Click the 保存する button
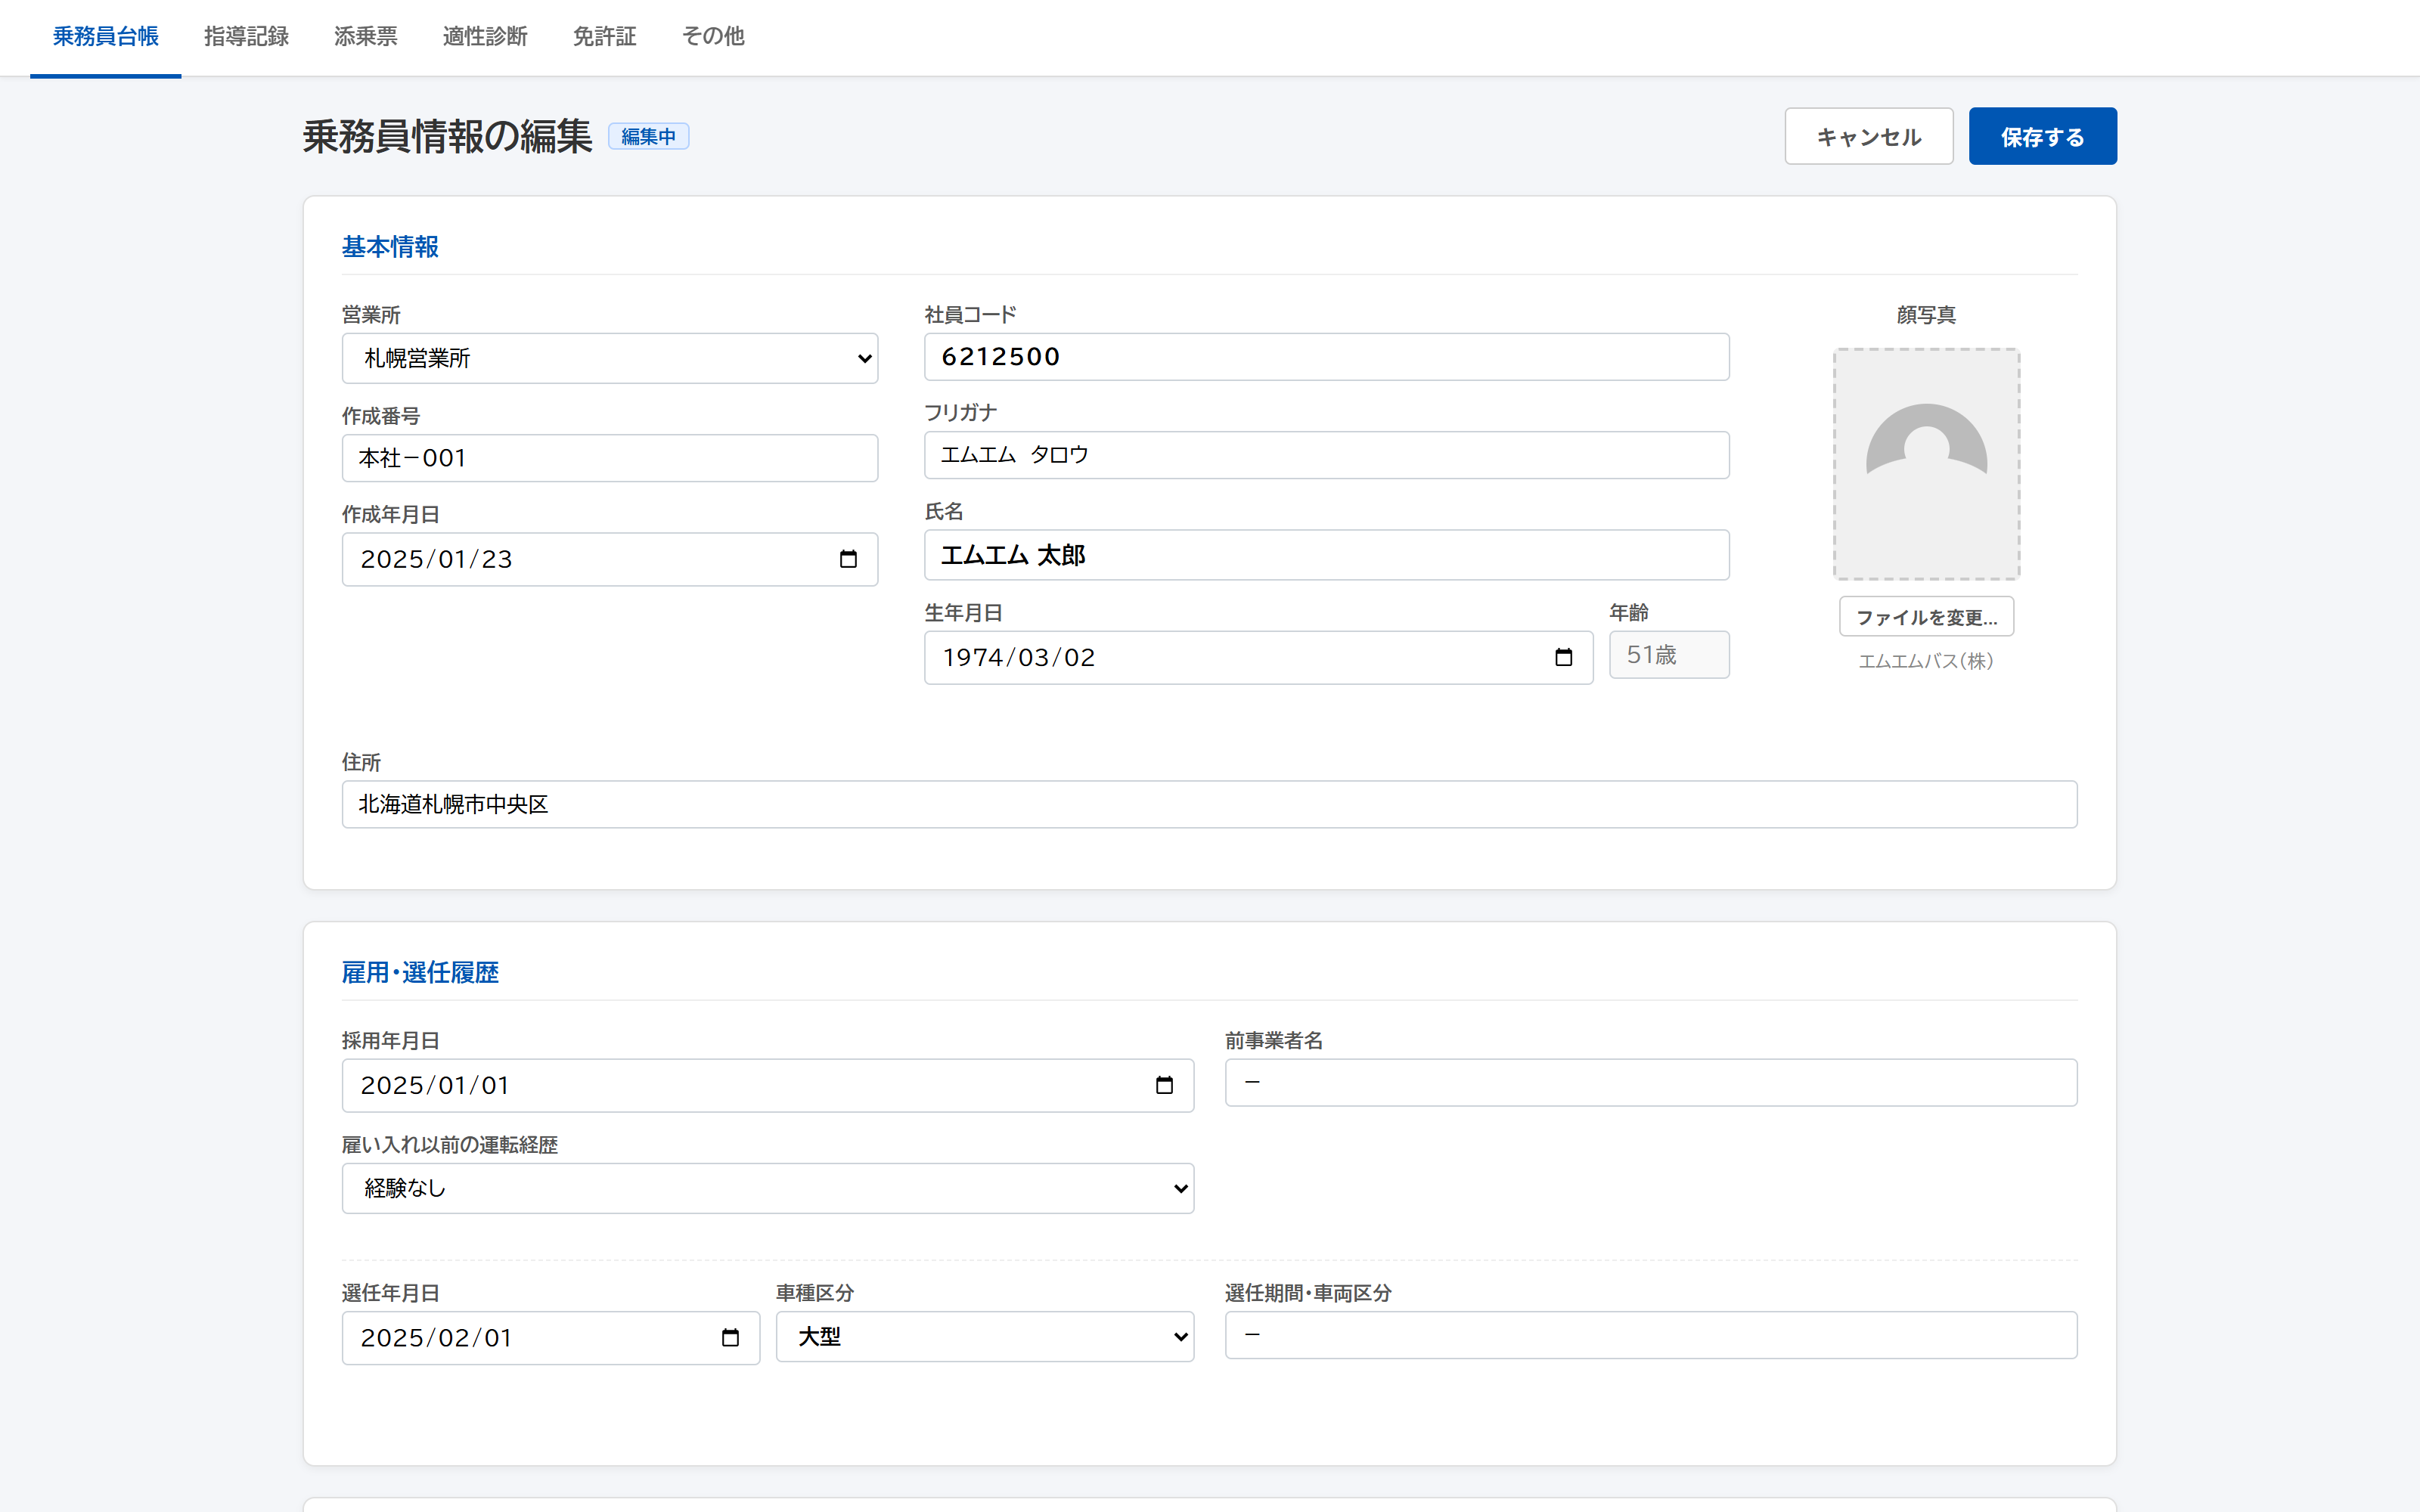Screen dimensions: 2420x1512 2042,136
